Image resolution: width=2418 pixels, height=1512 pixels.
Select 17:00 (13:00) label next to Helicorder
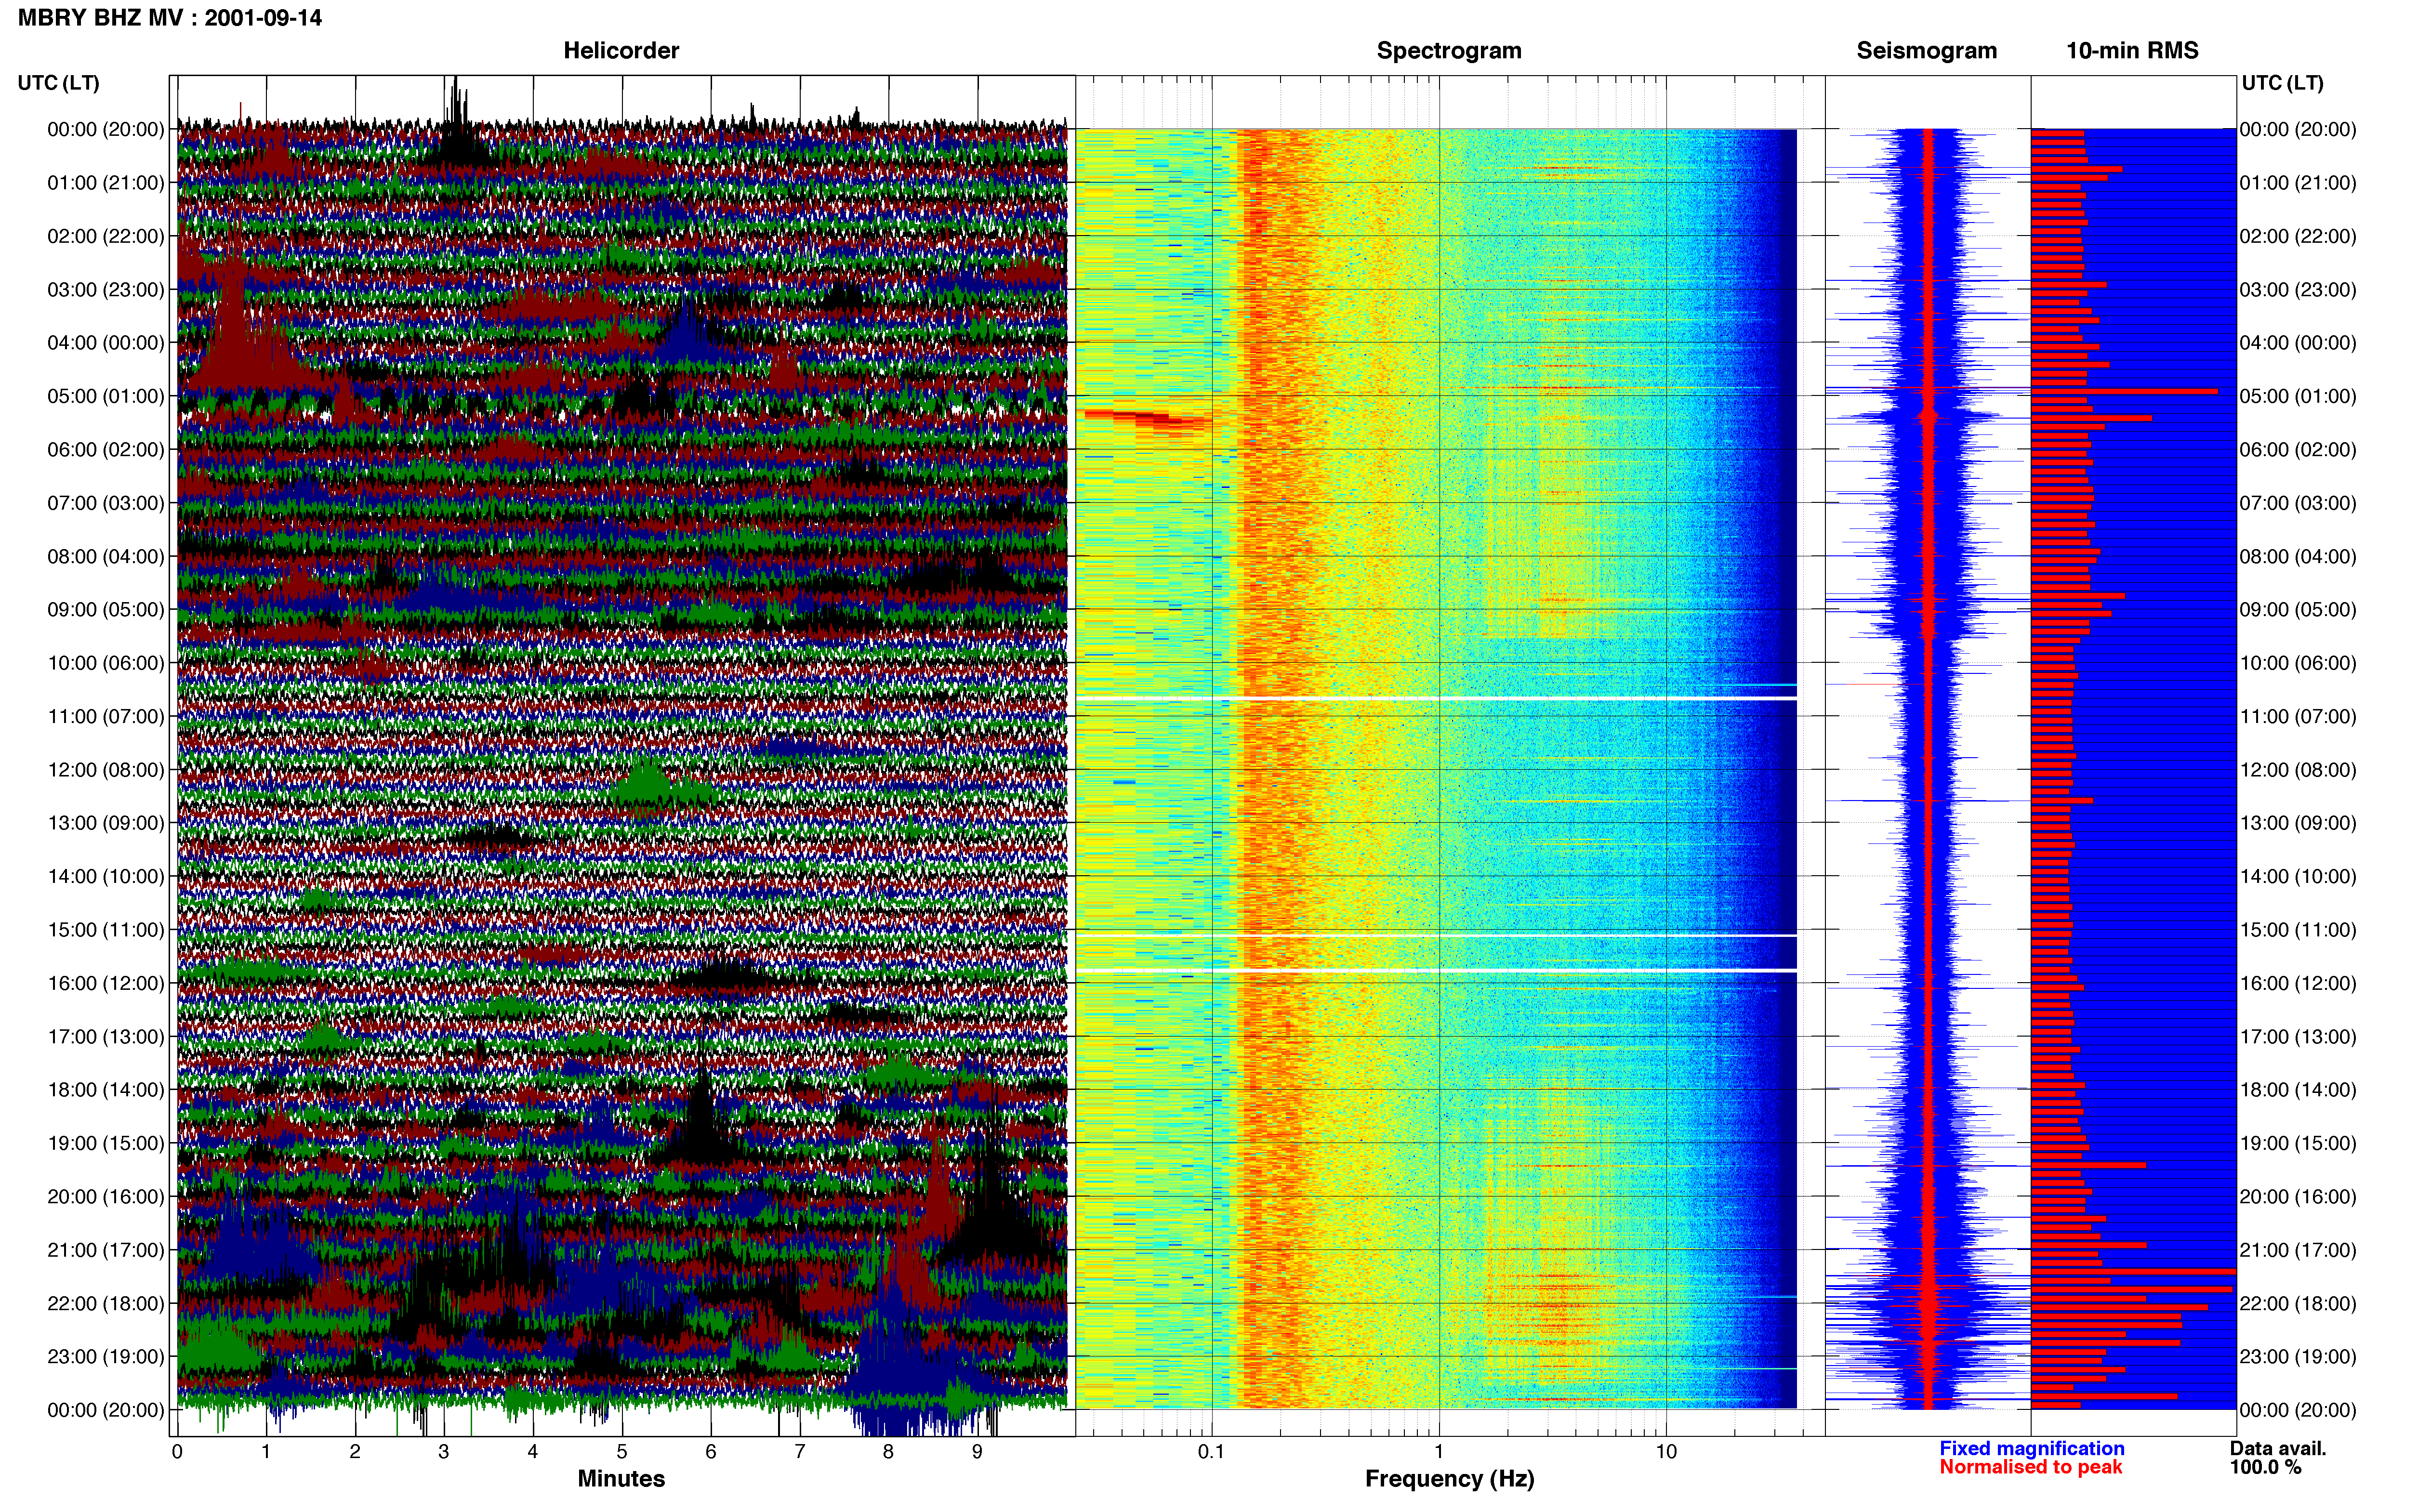106,1037
